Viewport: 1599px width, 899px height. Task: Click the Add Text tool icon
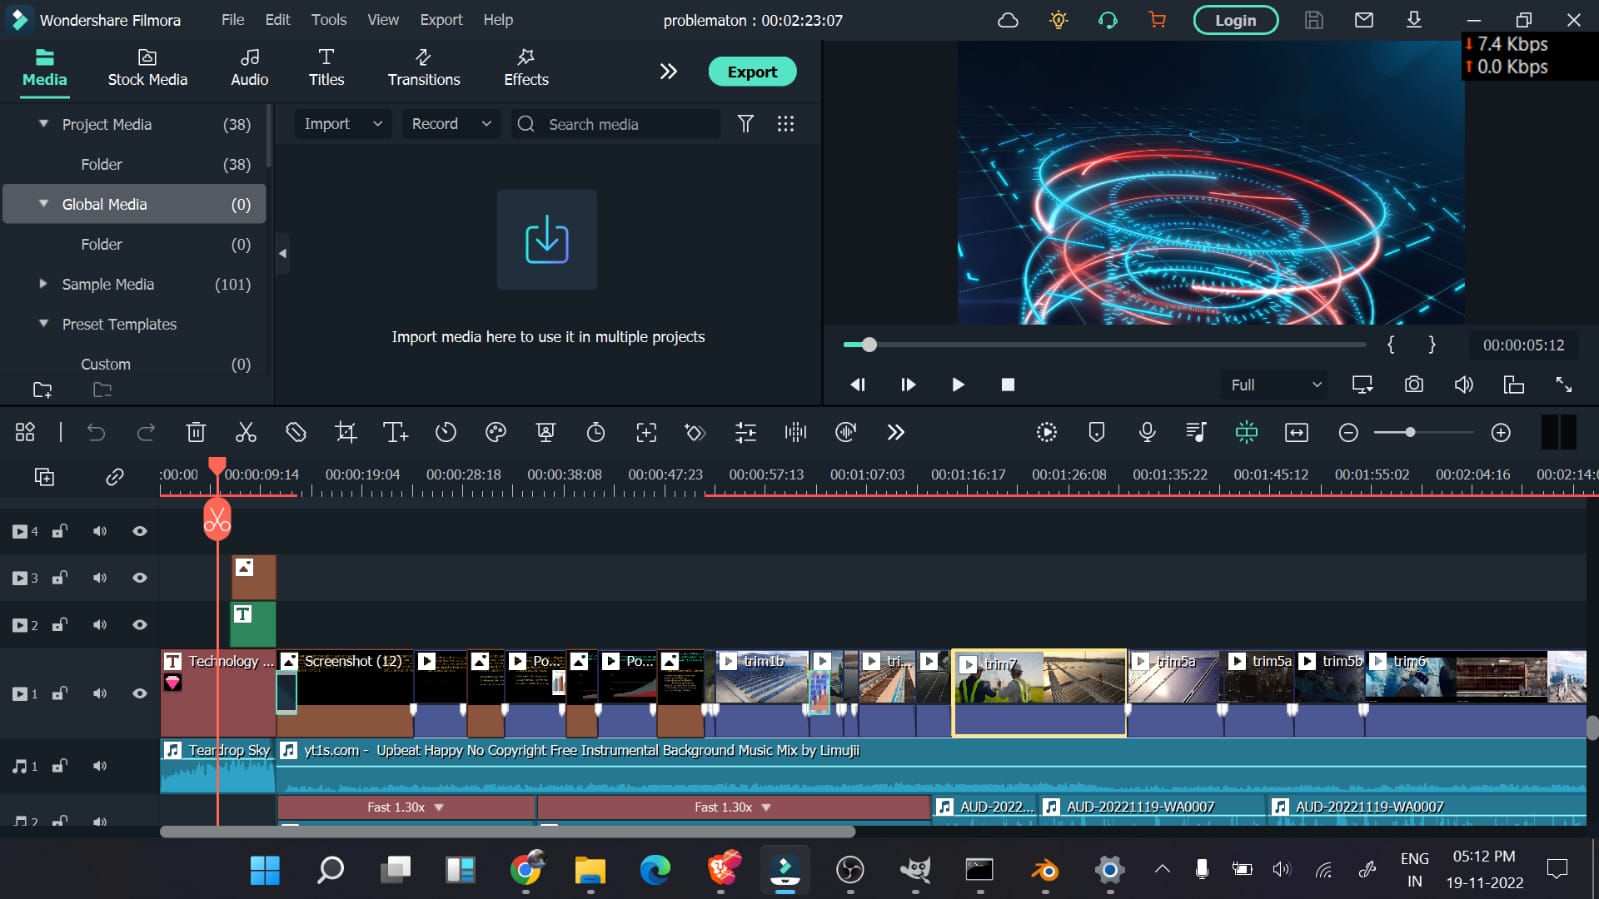[x=396, y=432]
